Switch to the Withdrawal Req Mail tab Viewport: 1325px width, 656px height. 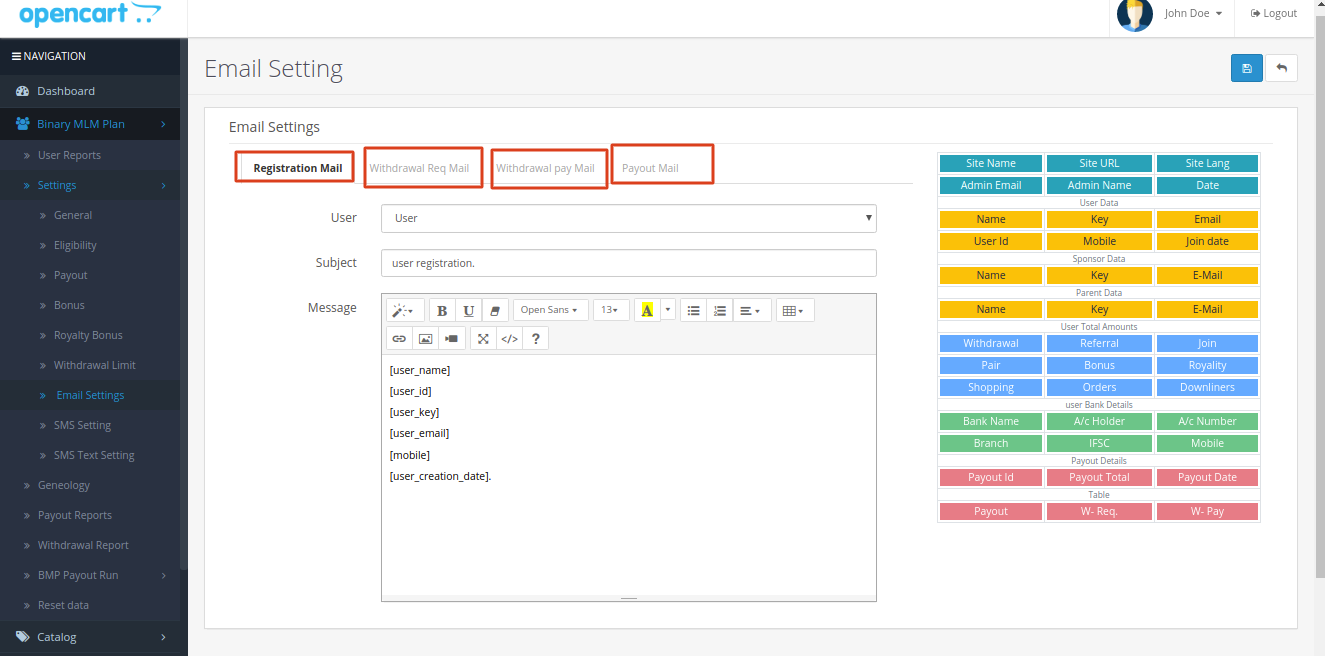[x=419, y=168]
